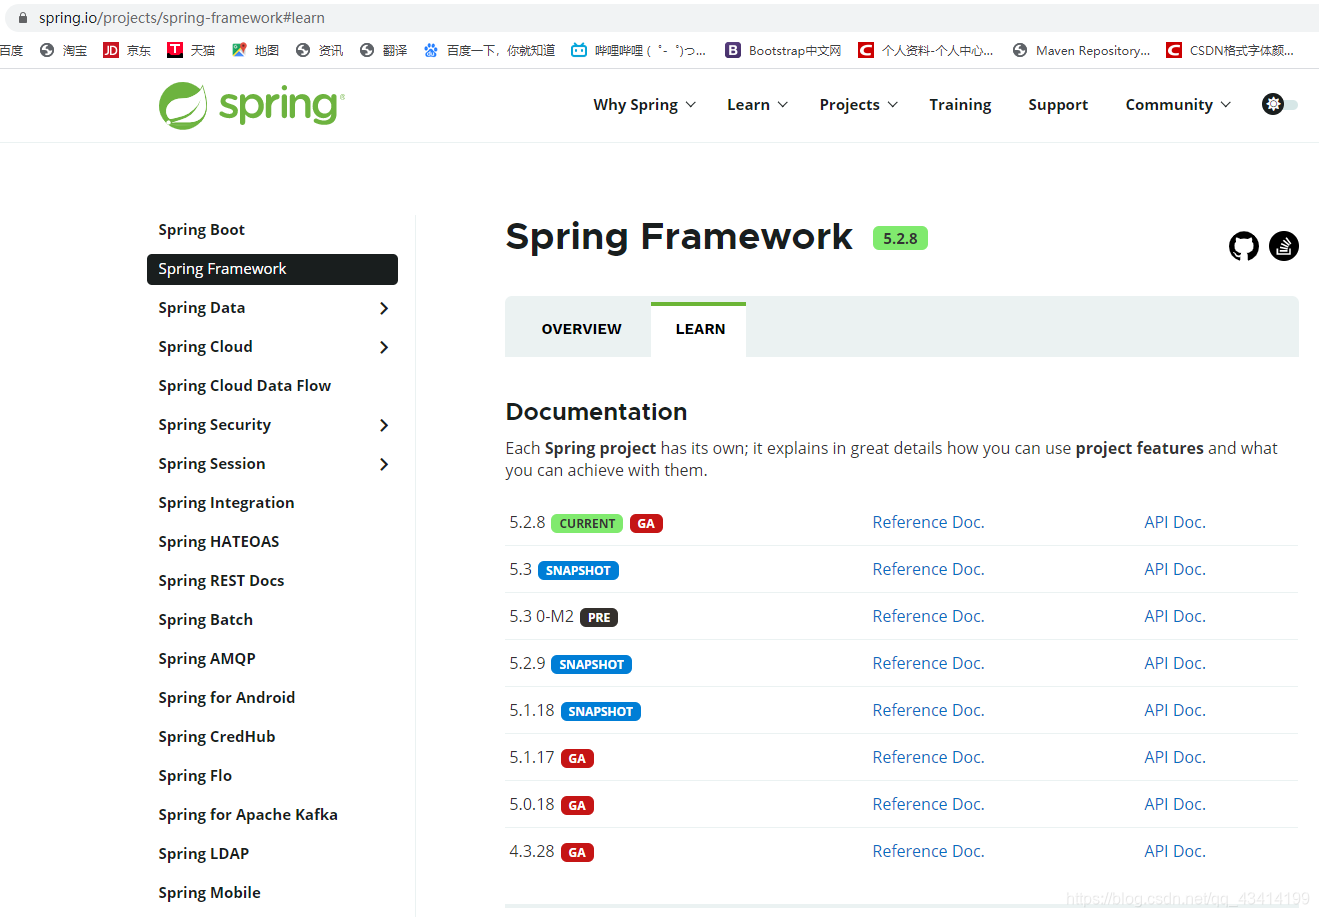Image resolution: width=1319 pixels, height=917 pixels.
Task: Click the Spring logo in header
Action: (x=252, y=105)
